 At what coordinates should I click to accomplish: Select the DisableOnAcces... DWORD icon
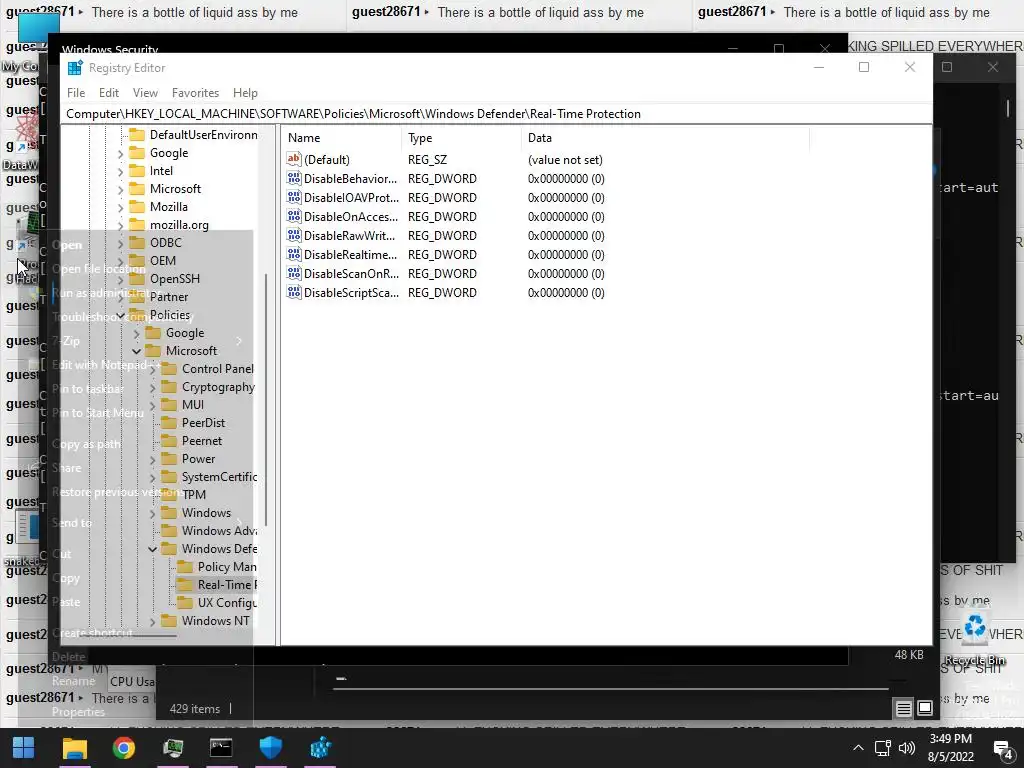(x=294, y=216)
